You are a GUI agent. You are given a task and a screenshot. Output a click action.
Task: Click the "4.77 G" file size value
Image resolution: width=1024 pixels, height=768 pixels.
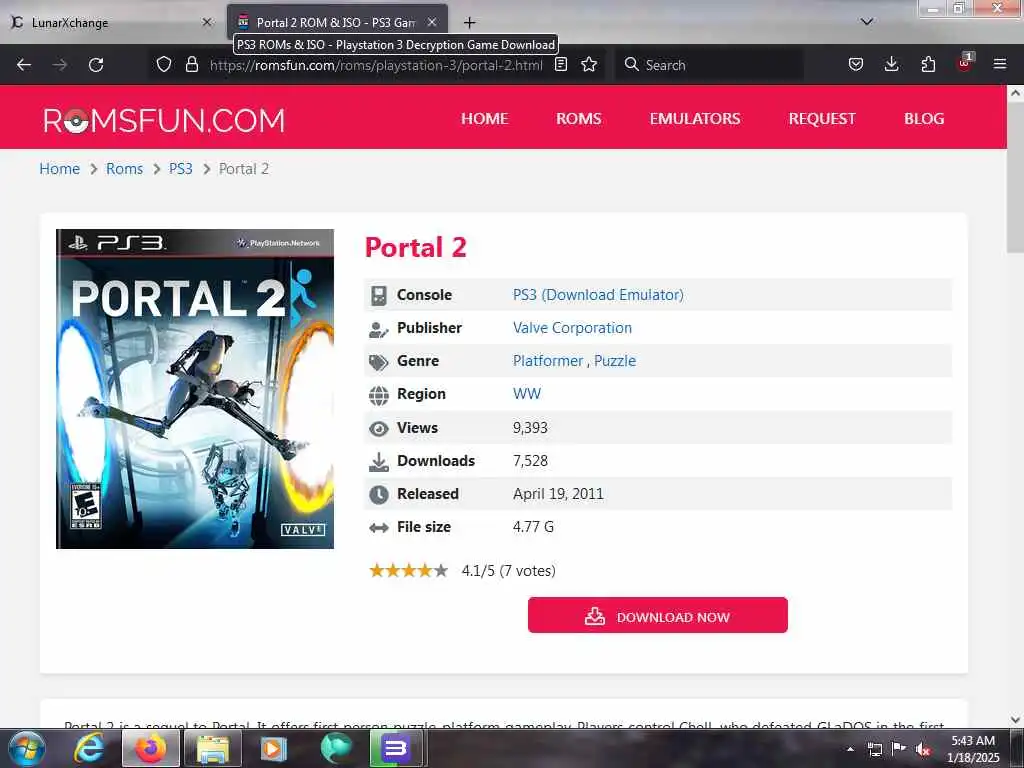pos(533,527)
